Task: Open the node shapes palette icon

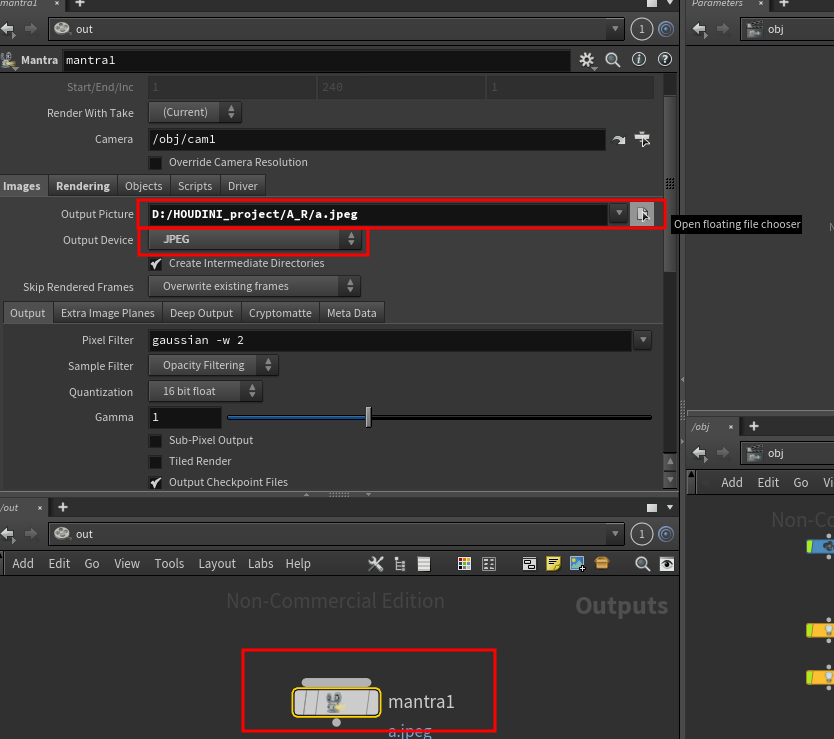Action: click(x=489, y=564)
